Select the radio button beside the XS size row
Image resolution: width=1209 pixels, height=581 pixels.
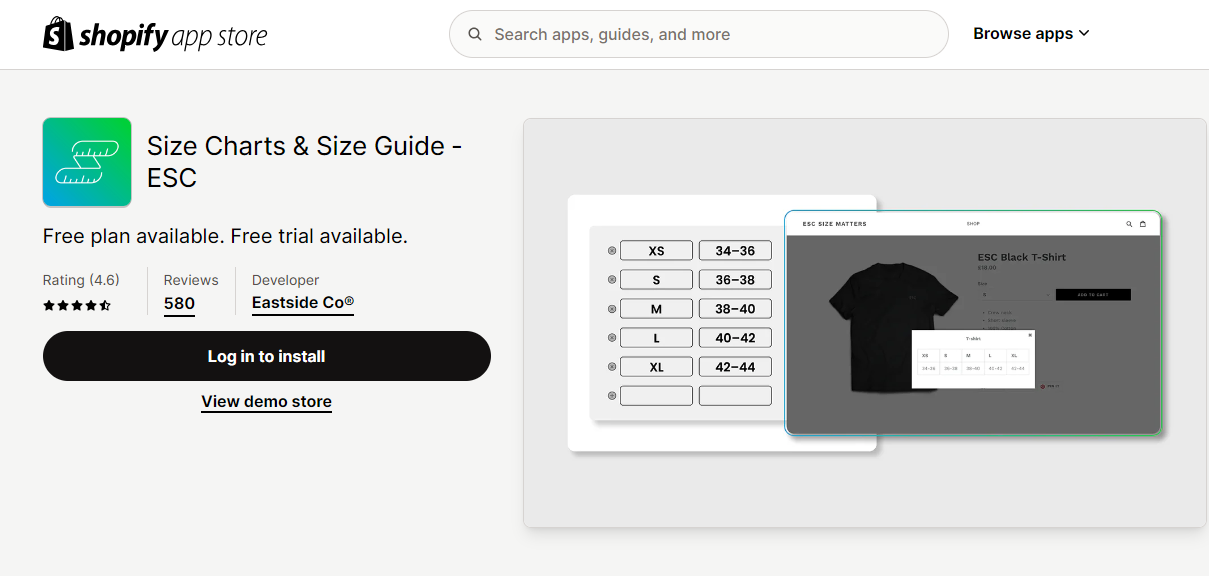(x=611, y=250)
